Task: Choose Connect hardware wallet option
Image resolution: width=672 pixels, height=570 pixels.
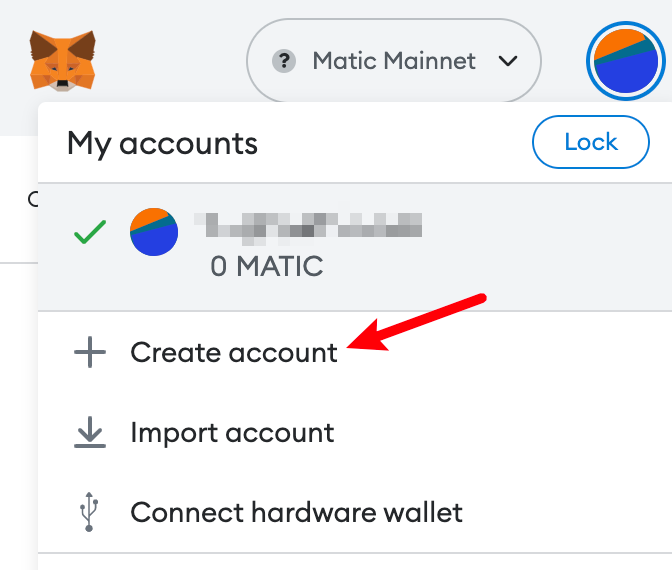Action: pos(355,512)
